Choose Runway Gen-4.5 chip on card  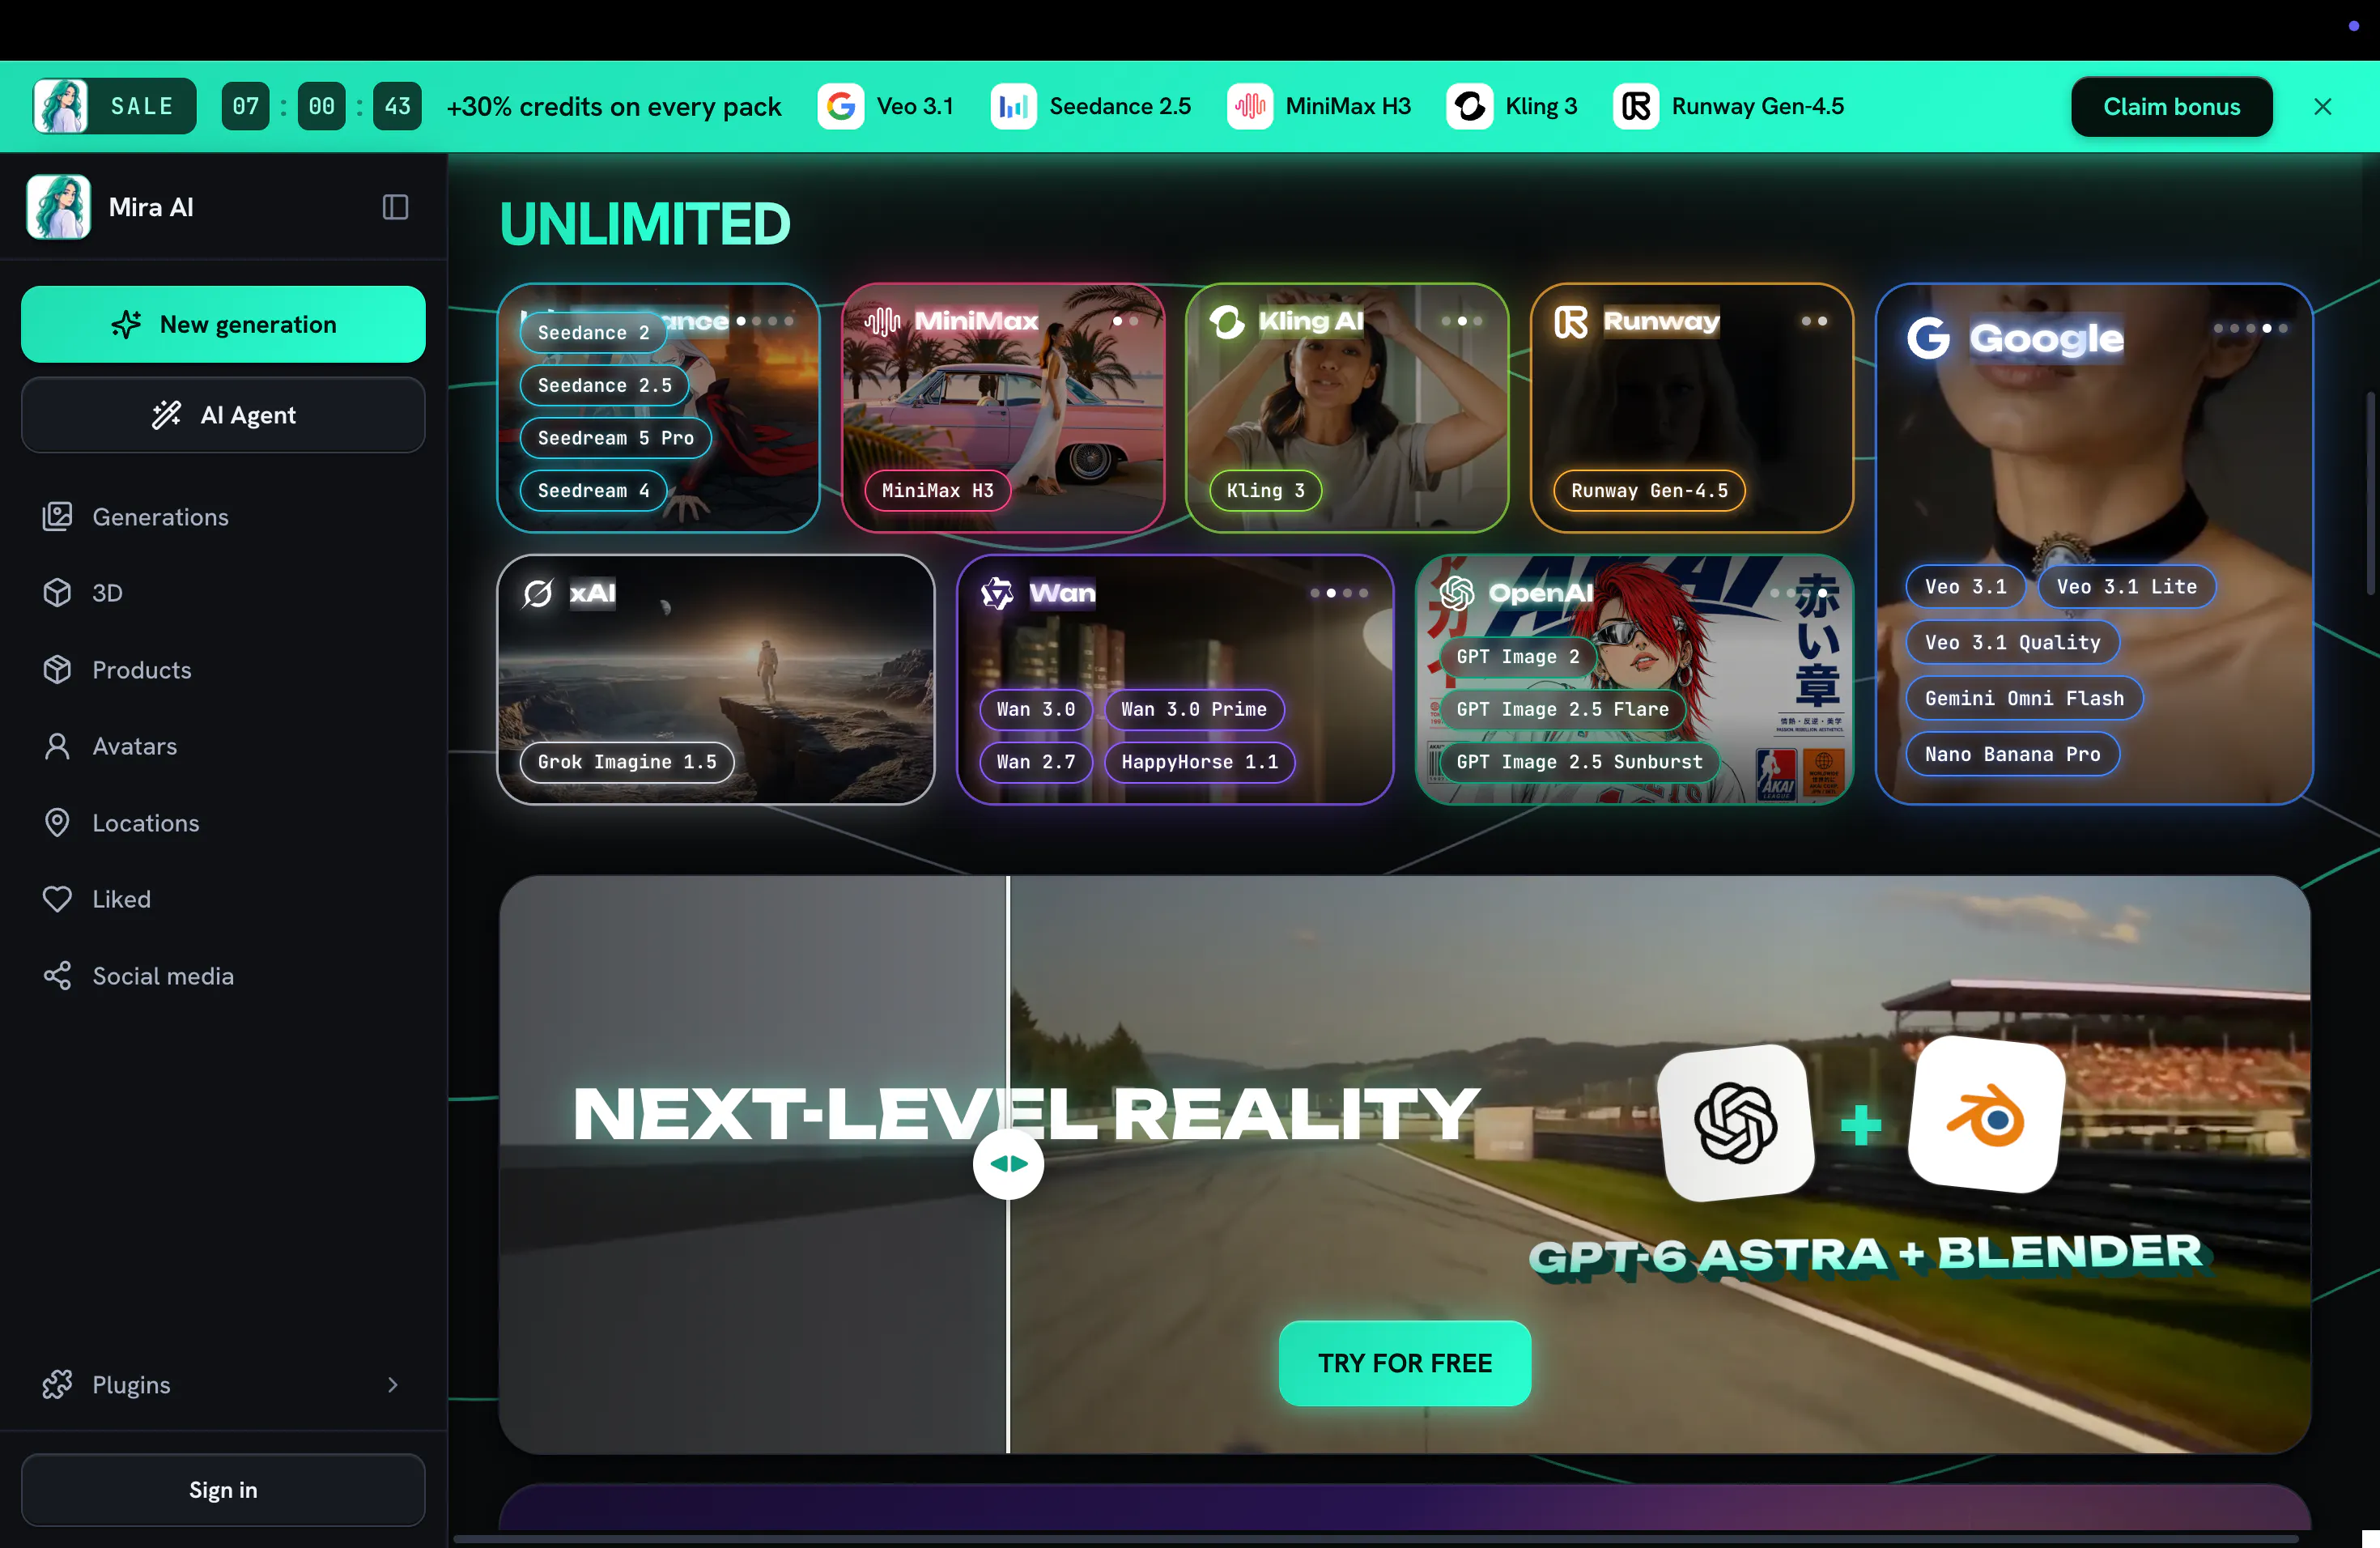tap(1649, 490)
